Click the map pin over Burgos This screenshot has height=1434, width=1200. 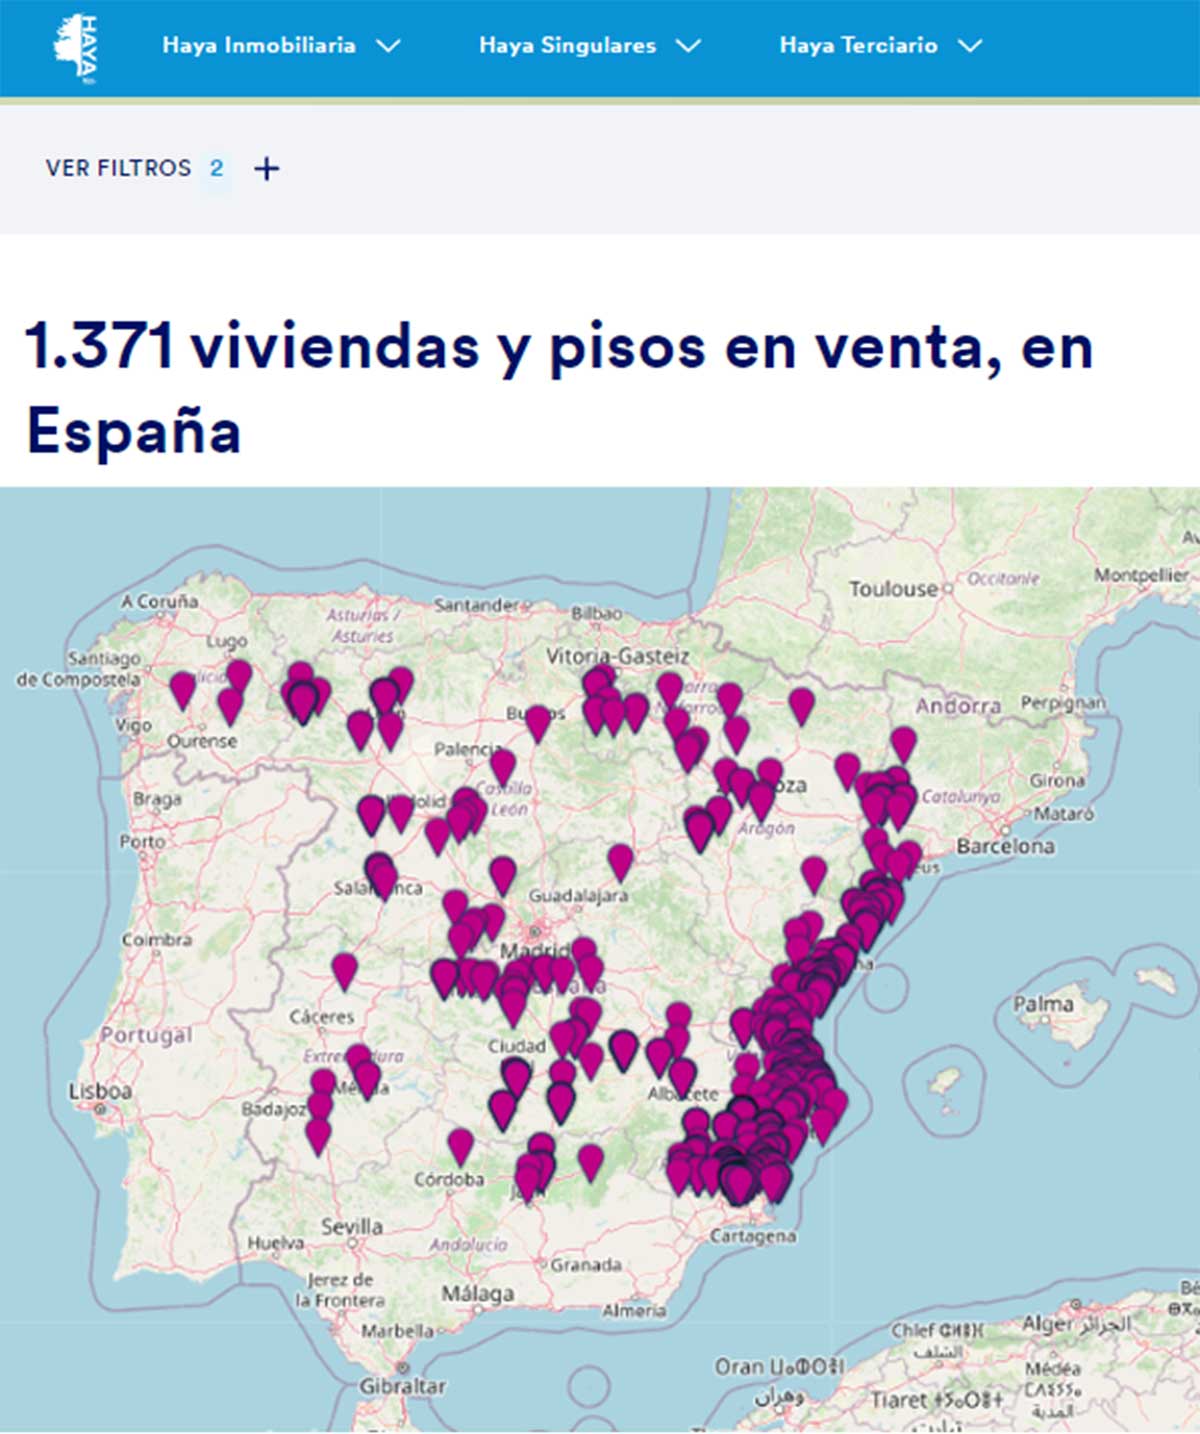(538, 720)
